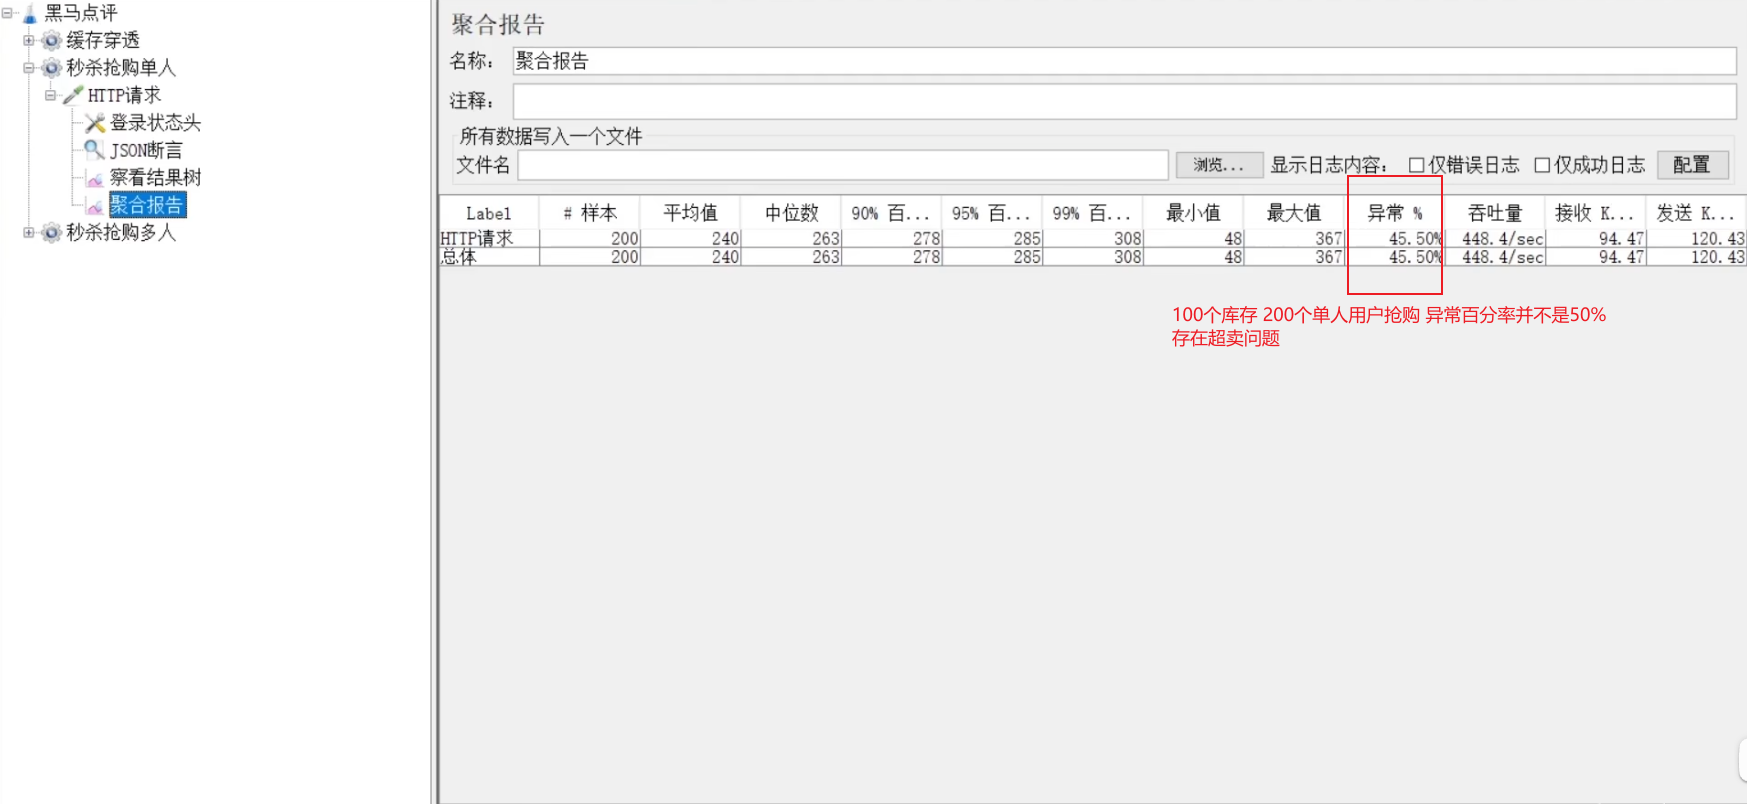This screenshot has height=804, width=1747.
Task: Click into the 注释 input field
Action: (1124, 101)
